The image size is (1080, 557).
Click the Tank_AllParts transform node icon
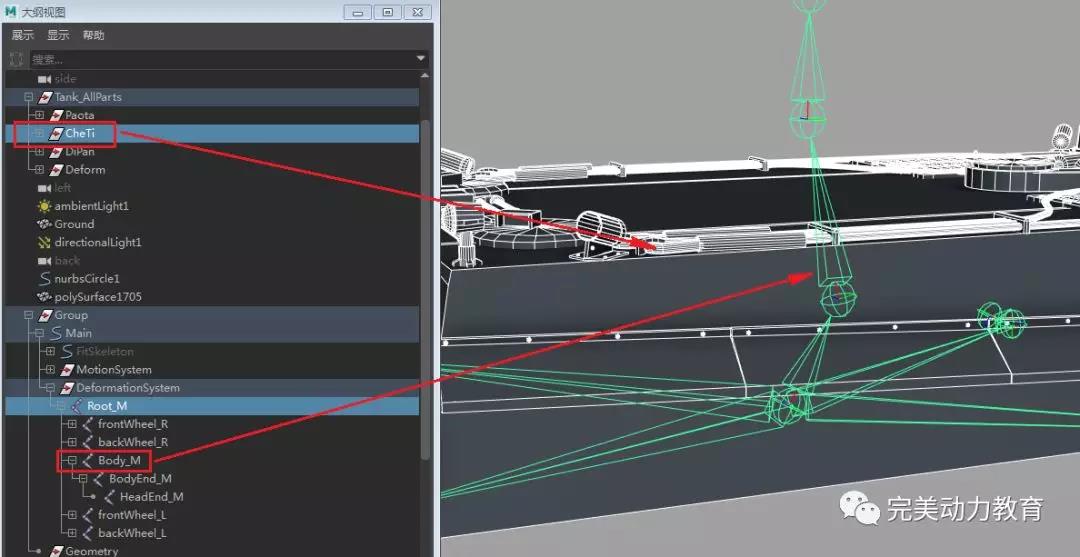[x=46, y=97]
